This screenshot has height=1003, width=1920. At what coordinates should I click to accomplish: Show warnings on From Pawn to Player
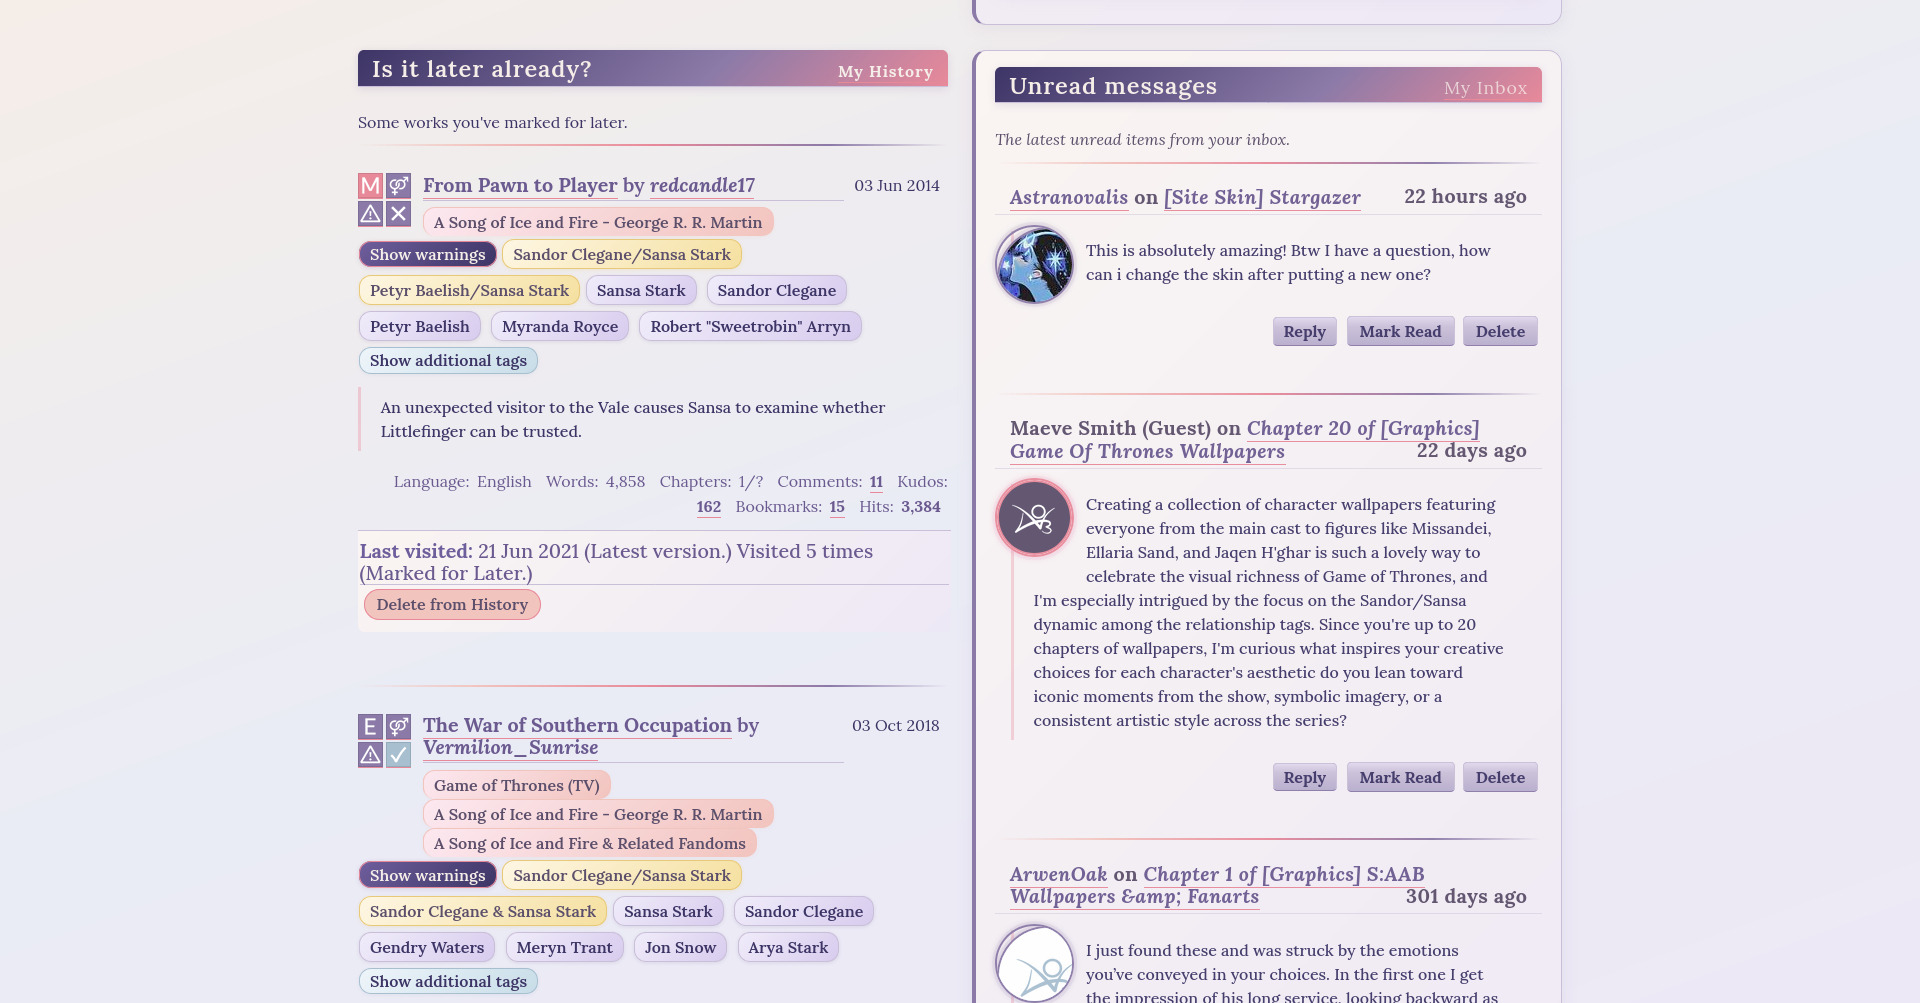click(x=428, y=254)
